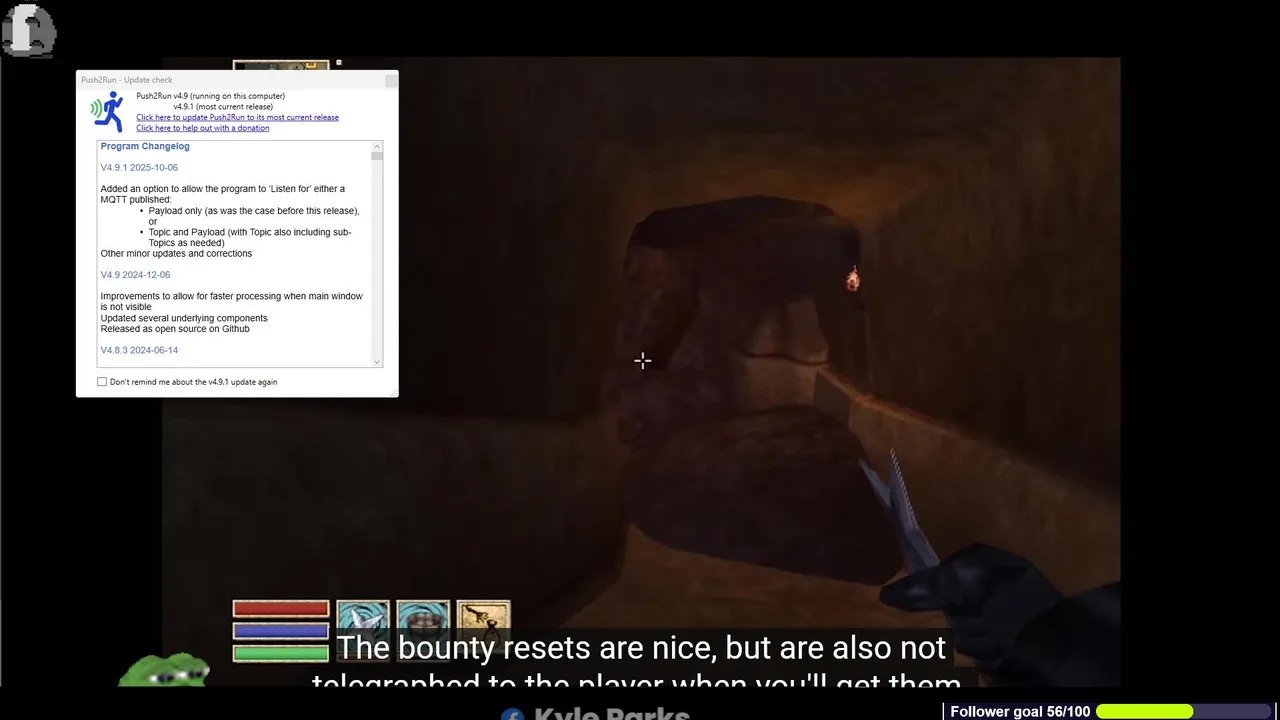This screenshot has height=720, width=1280.
Task: Click 'Other minor updates and corrections' line
Action: click(x=176, y=253)
